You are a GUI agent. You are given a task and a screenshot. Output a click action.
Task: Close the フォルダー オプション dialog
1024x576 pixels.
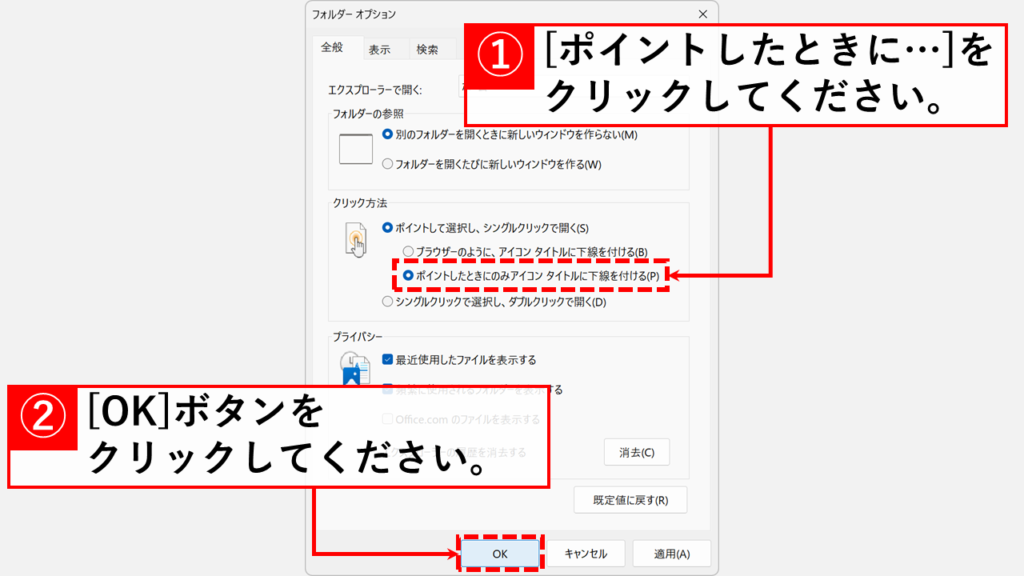pos(703,14)
